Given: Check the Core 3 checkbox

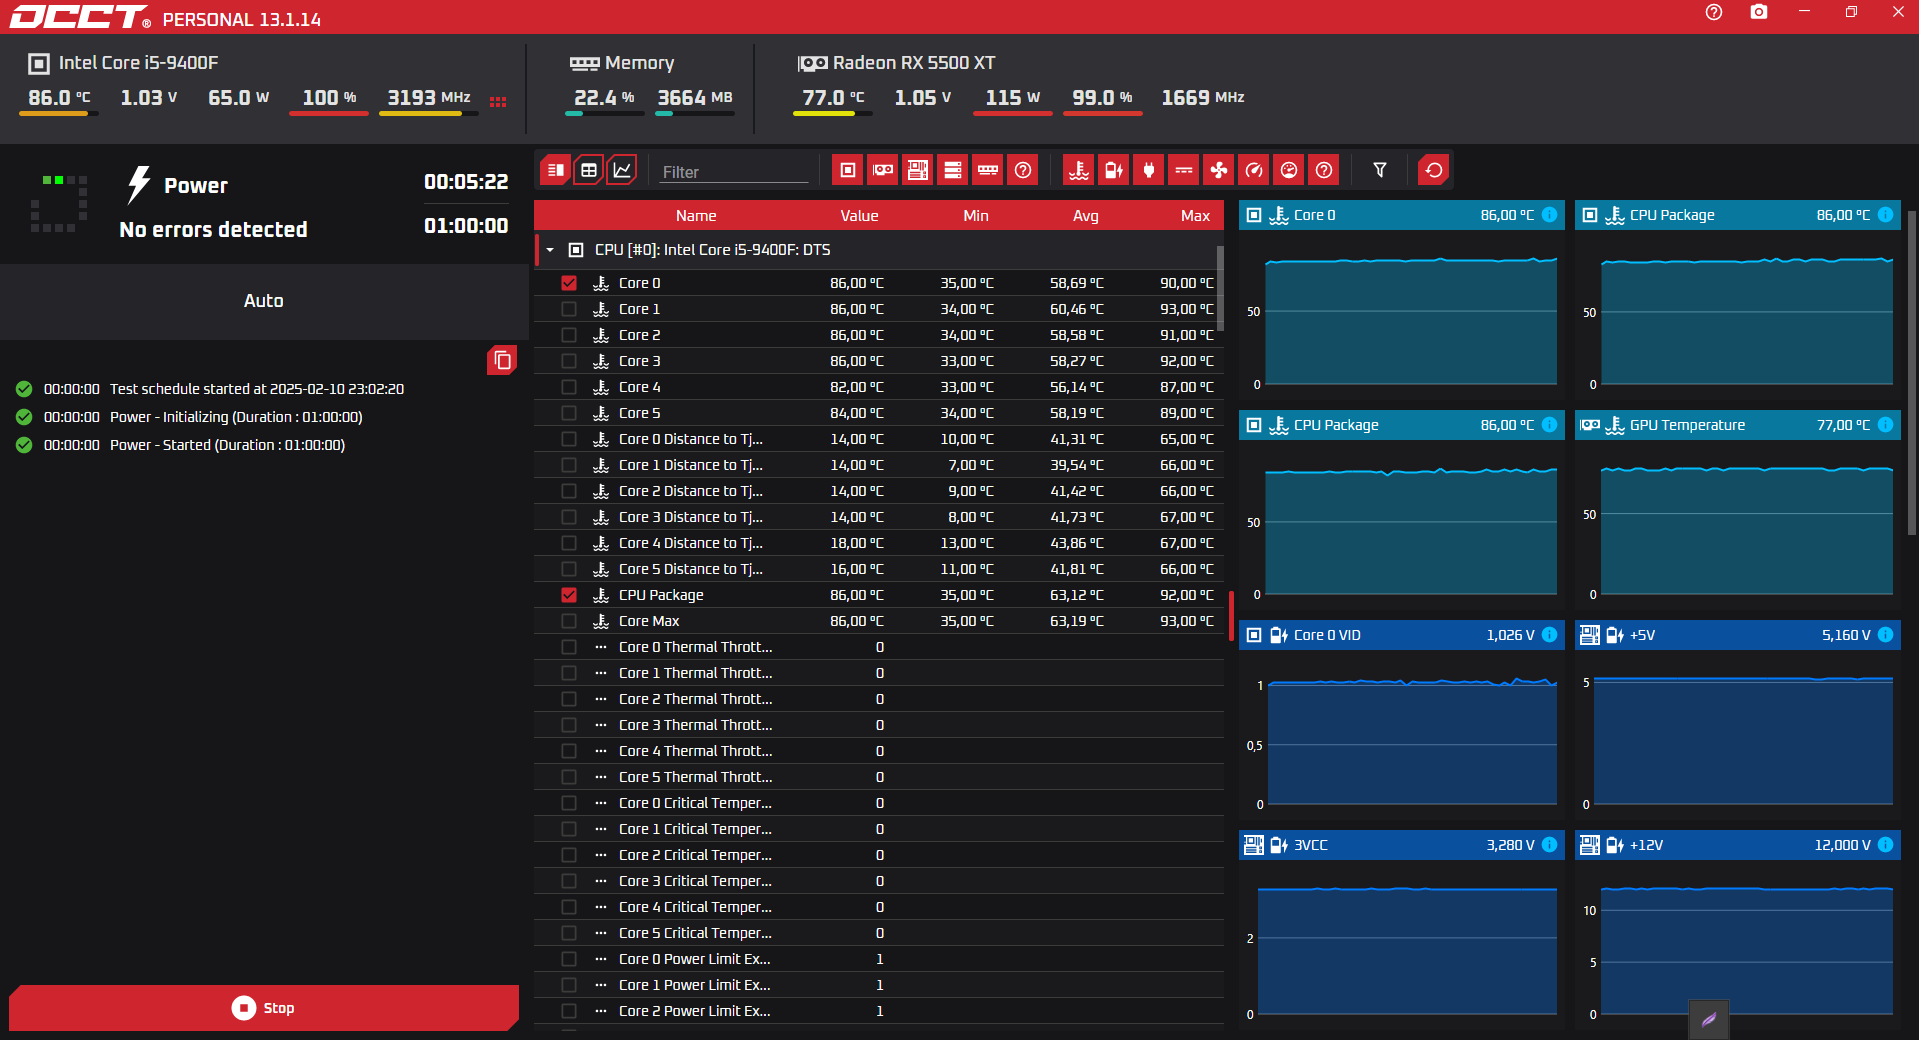Looking at the screenshot, I should coord(569,361).
